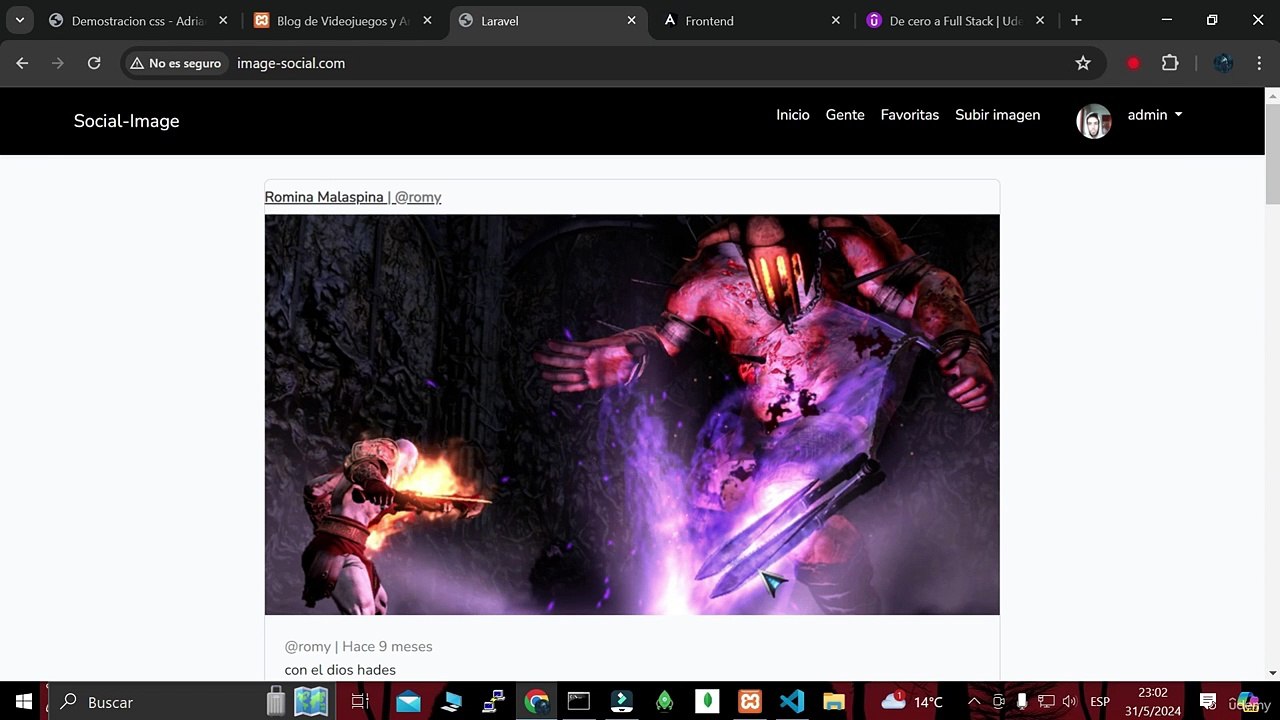
Task: Click the caption 'con el dios hades'
Action: tap(340, 670)
